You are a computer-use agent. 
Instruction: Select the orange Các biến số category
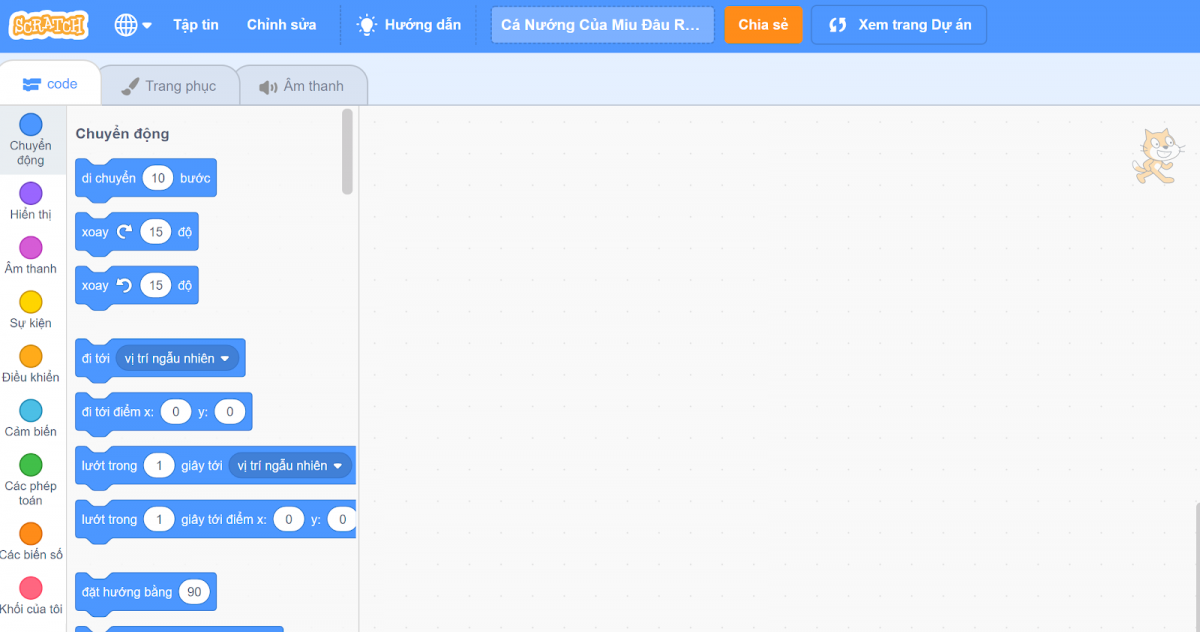[x=31, y=534]
